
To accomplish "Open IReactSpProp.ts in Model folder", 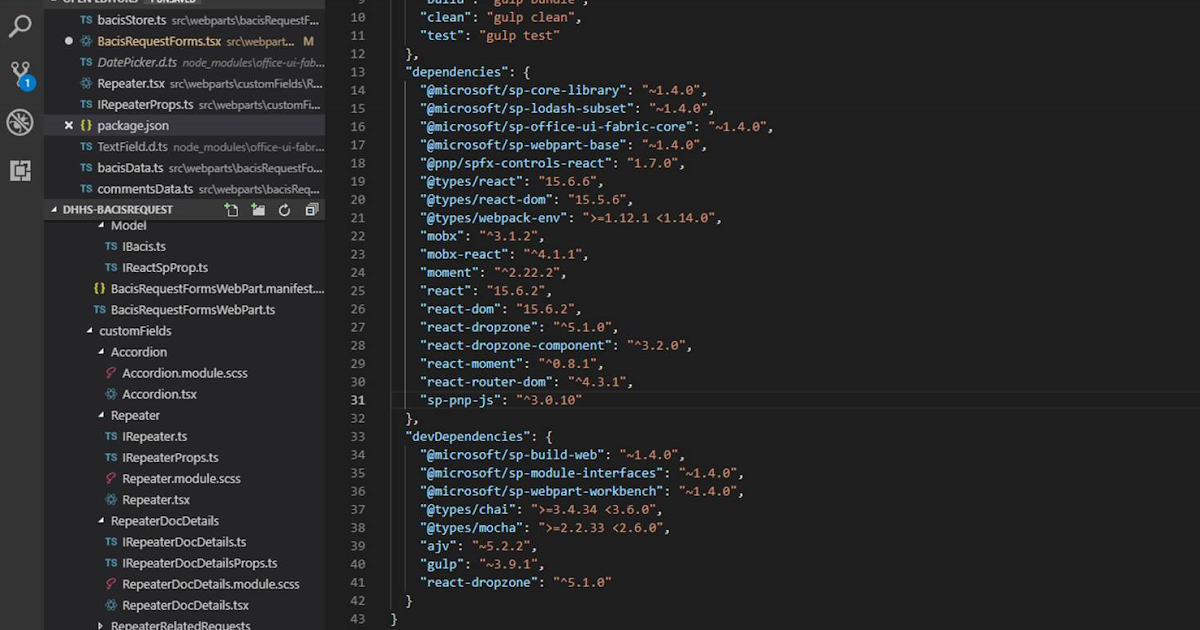I will (165, 267).
